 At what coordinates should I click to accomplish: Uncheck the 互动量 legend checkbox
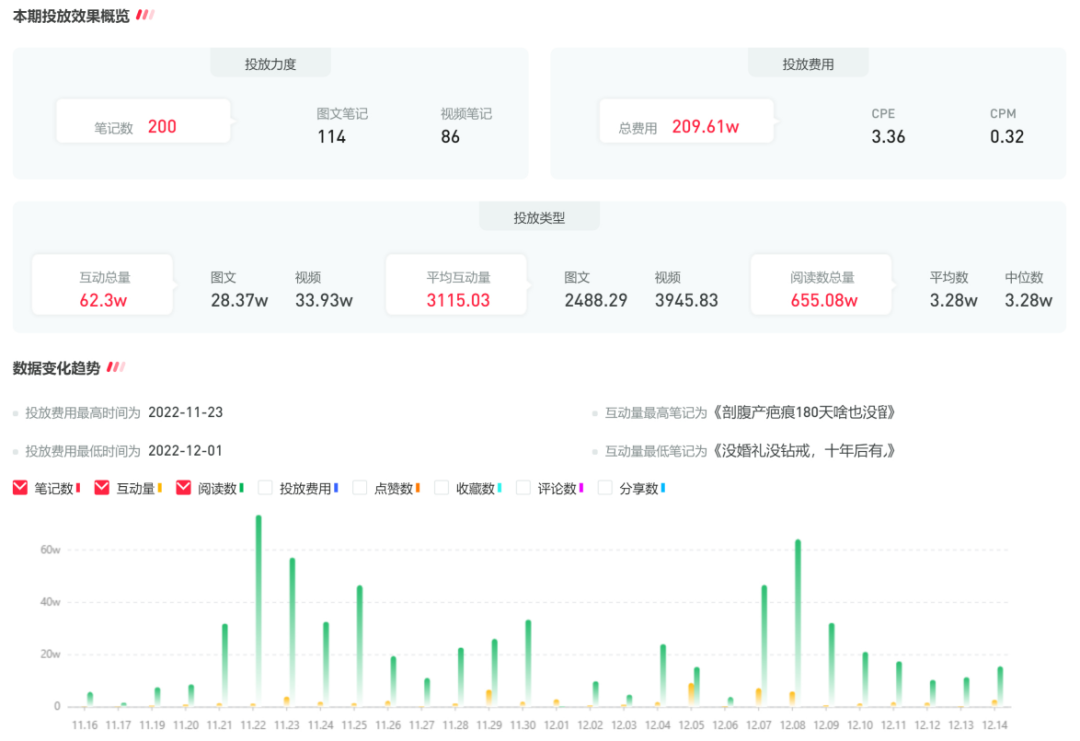point(102,488)
